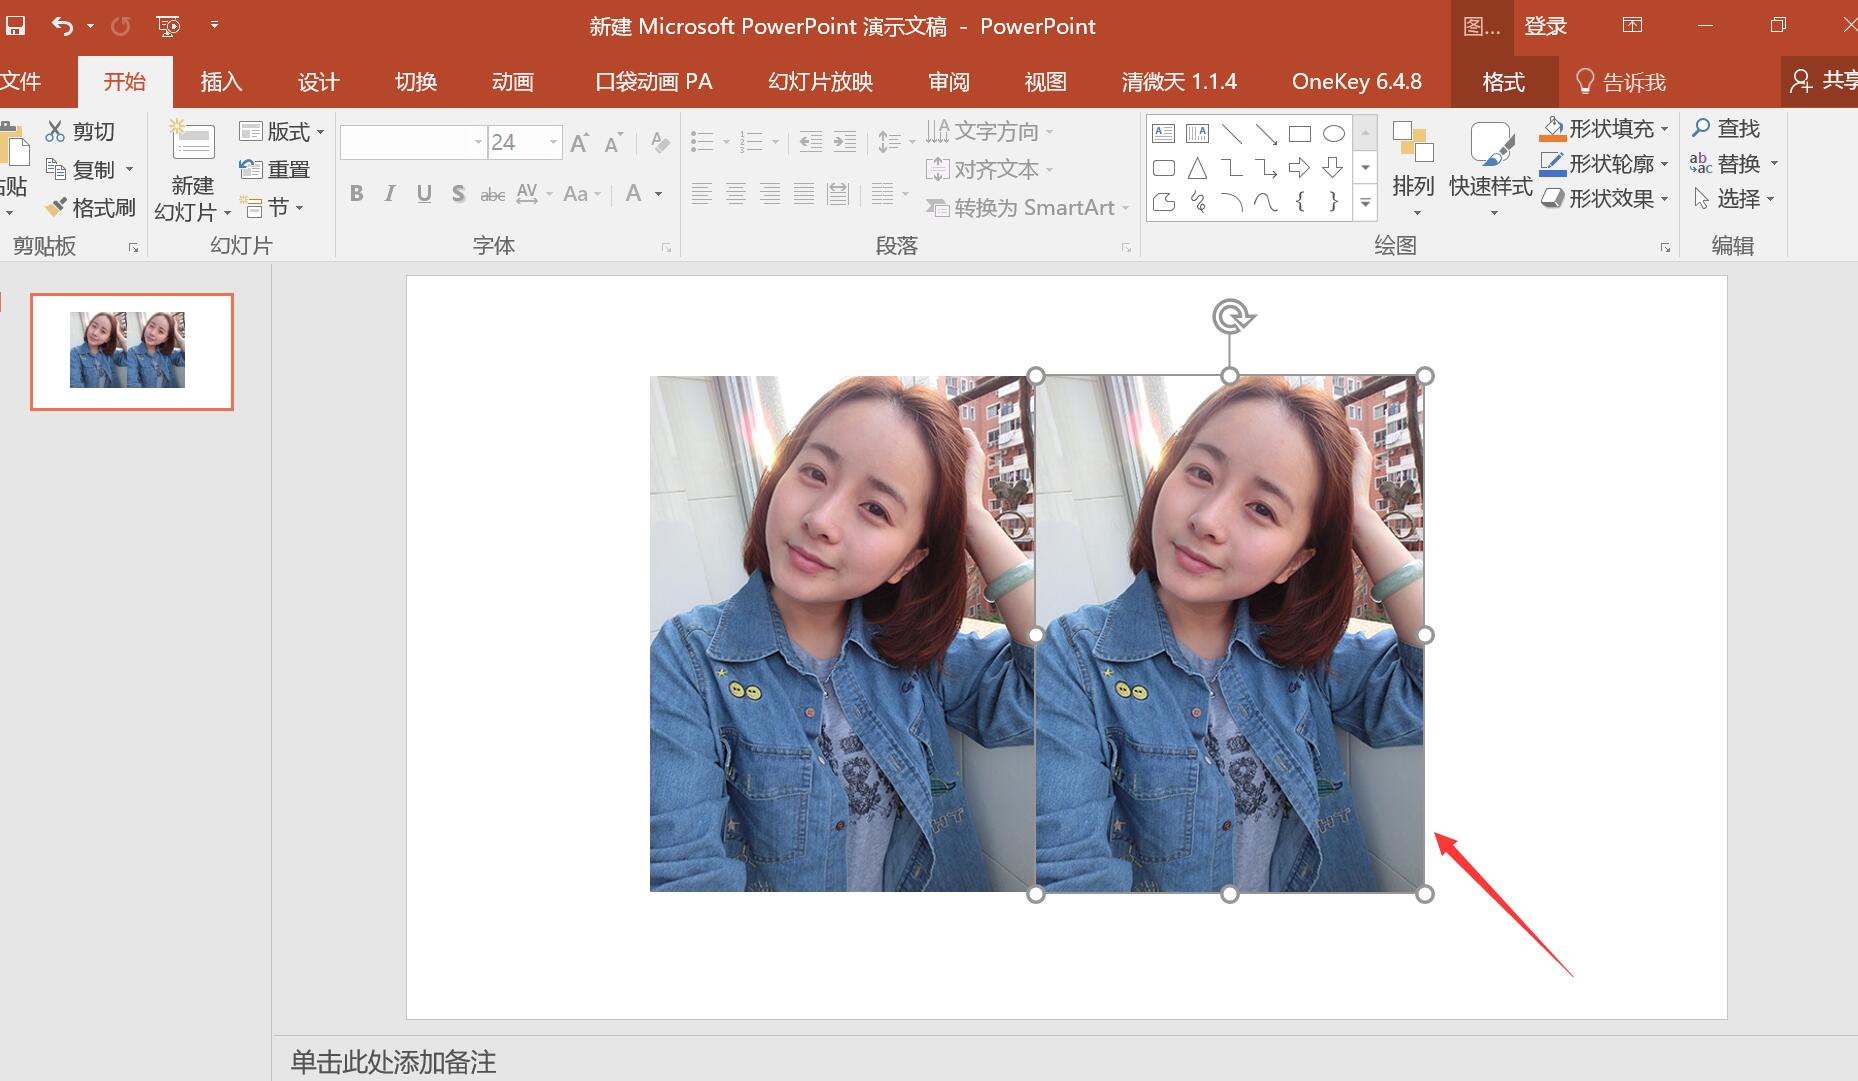Viewport: 1858px width, 1081px height.
Task: Open the Slide Show (幻灯片放映) tab
Action: point(821,82)
